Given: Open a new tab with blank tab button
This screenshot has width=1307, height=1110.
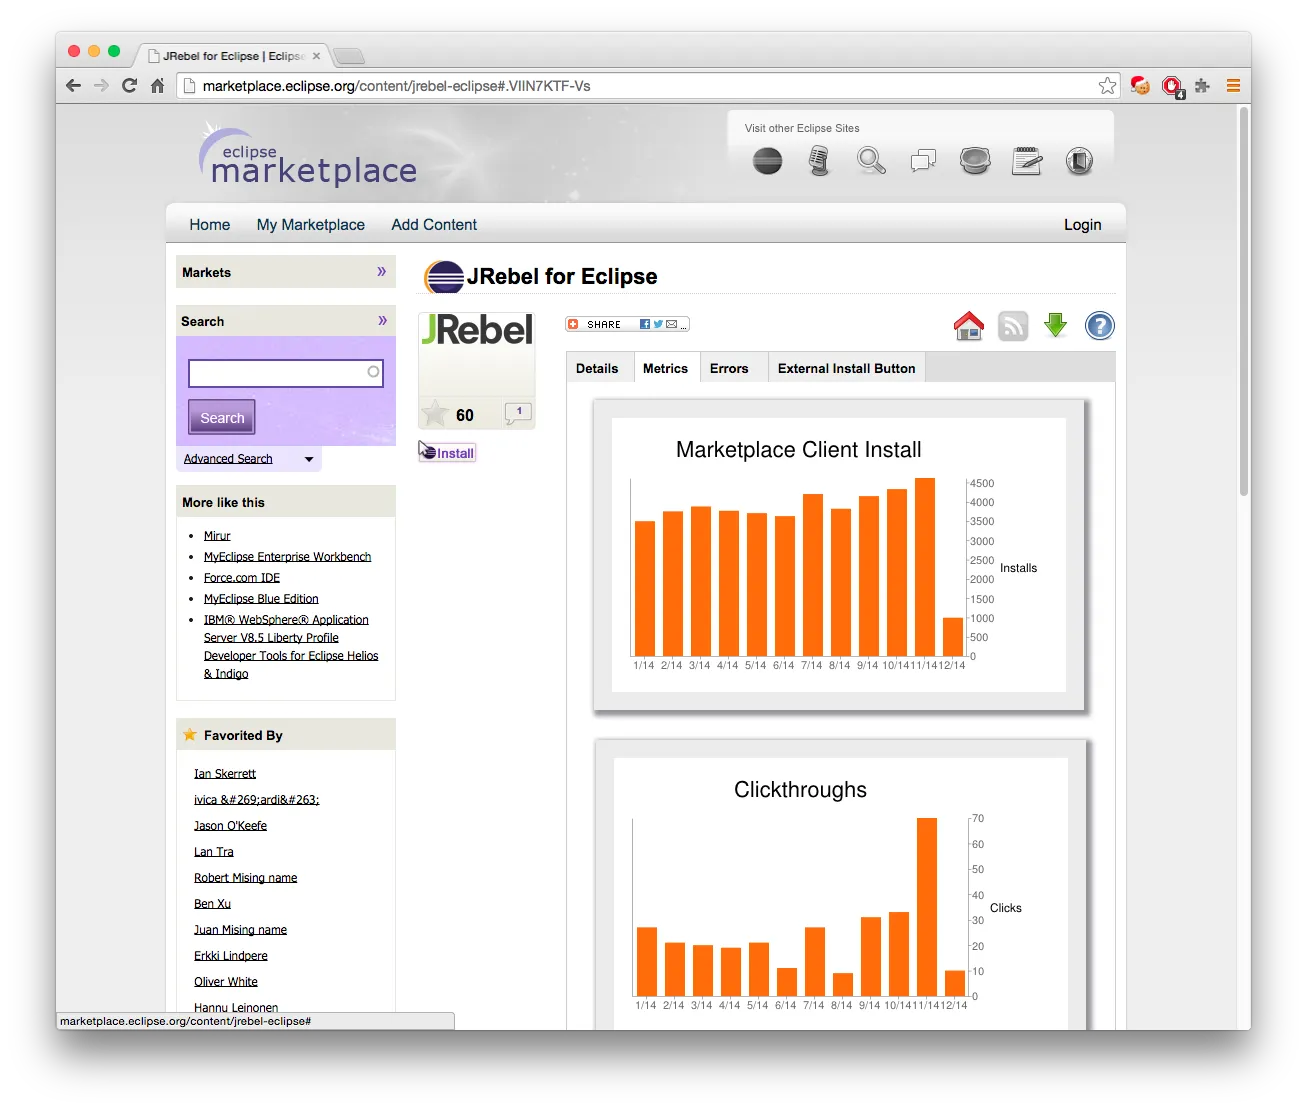Looking at the screenshot, I should point(348,56).
